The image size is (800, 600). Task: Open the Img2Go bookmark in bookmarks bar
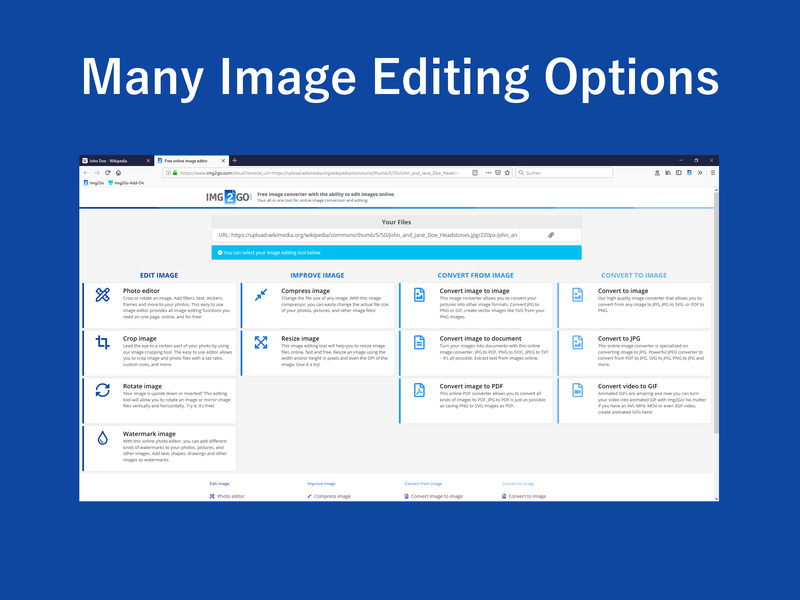[94, 183]
